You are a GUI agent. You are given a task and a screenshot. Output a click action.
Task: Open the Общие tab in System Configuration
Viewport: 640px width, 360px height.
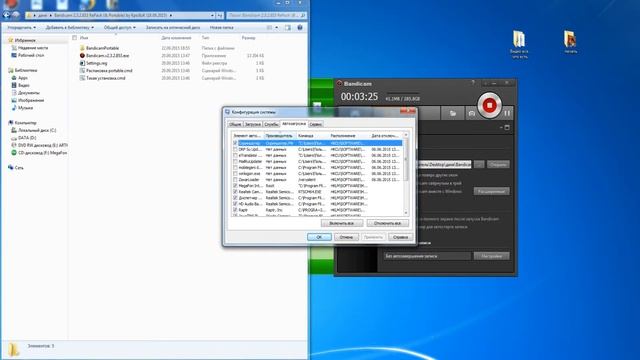235,124
